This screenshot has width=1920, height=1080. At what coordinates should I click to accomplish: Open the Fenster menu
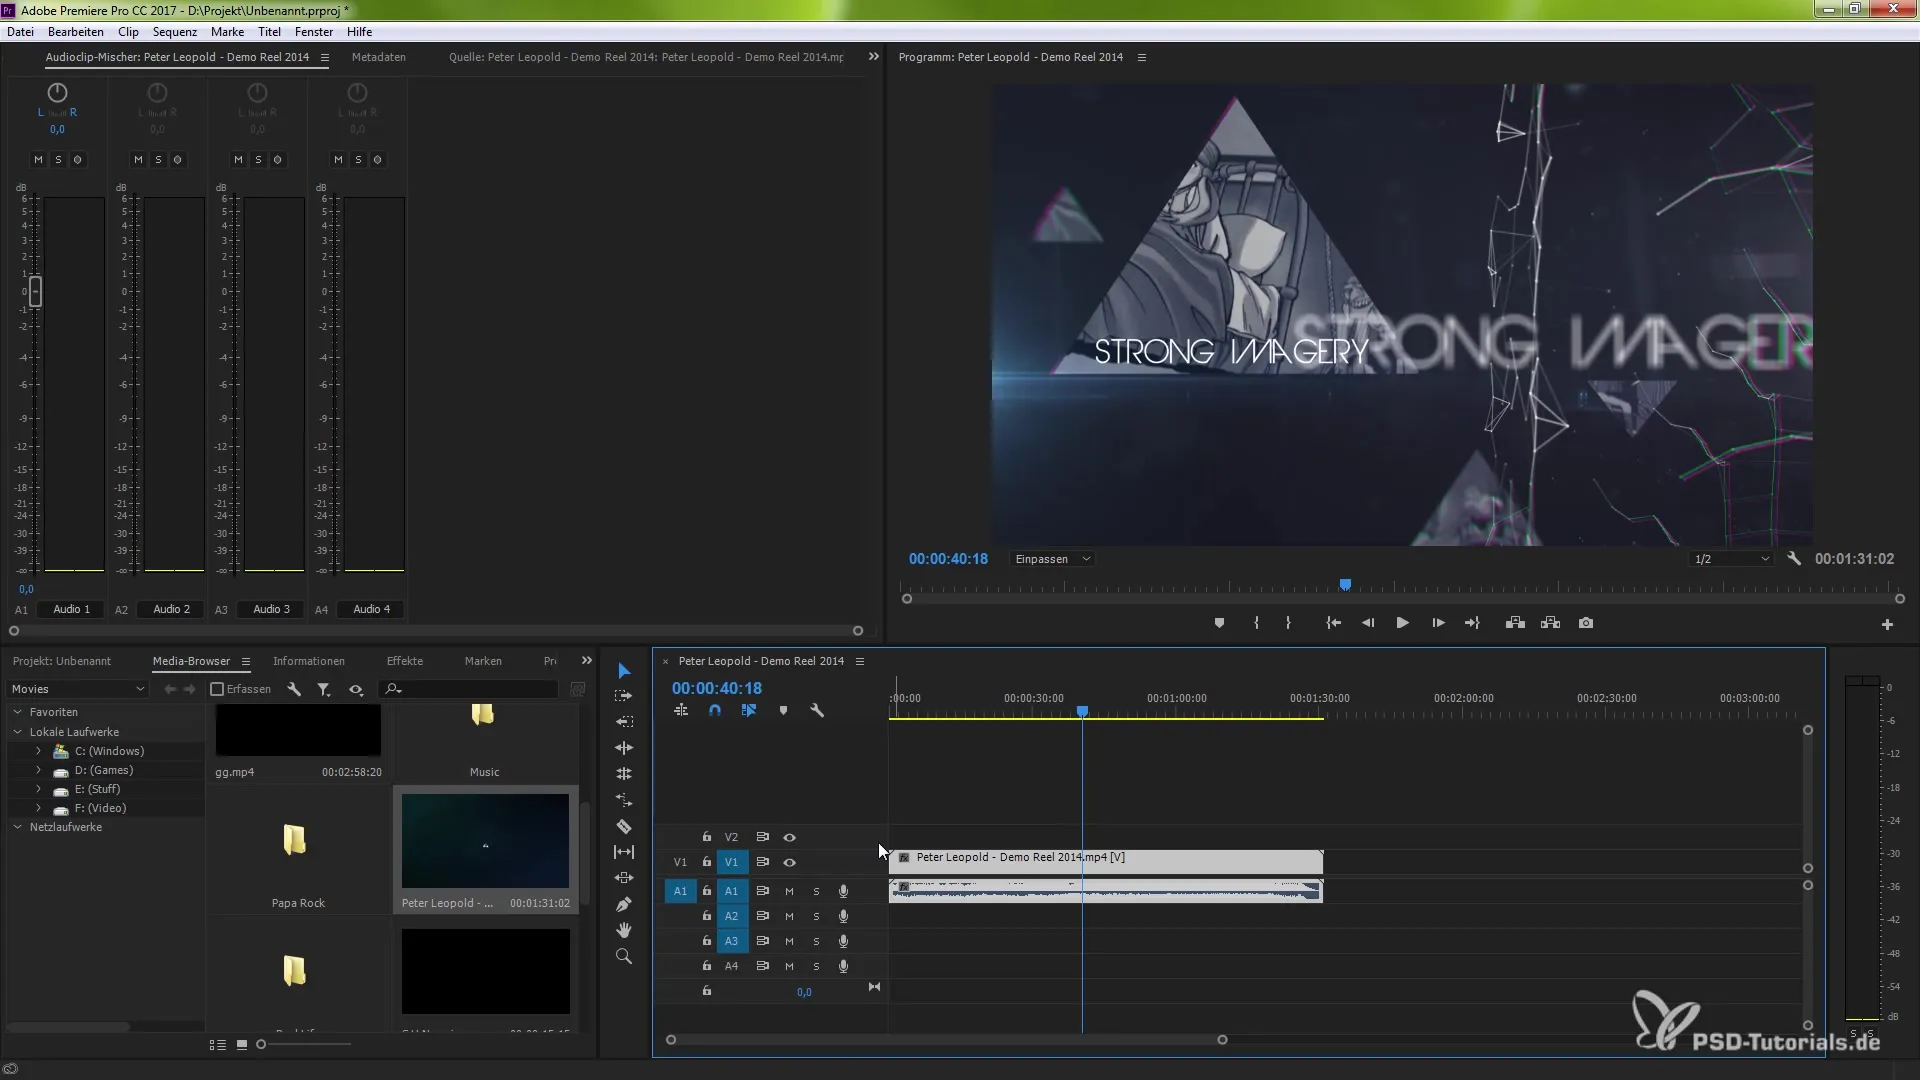[314, 32]
